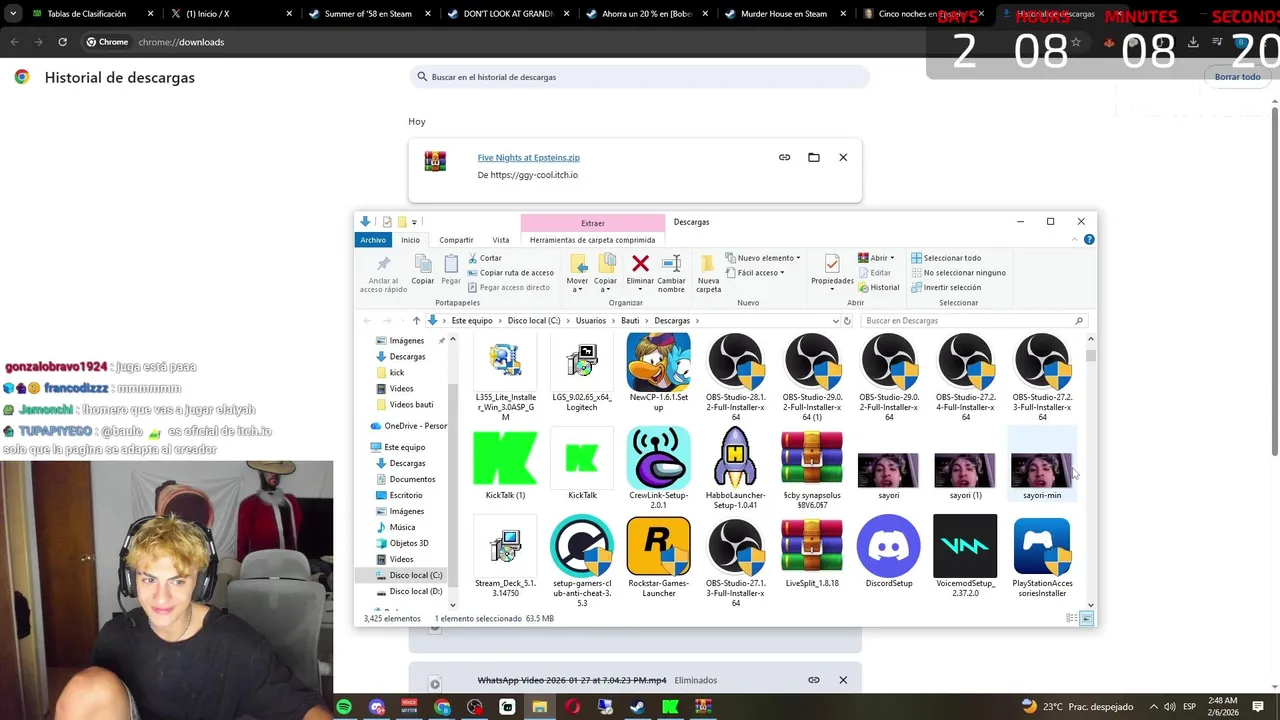1280x720 pixels.
Task: Select Disco local (D:) in the tree
Action: [x=415, y=591]
